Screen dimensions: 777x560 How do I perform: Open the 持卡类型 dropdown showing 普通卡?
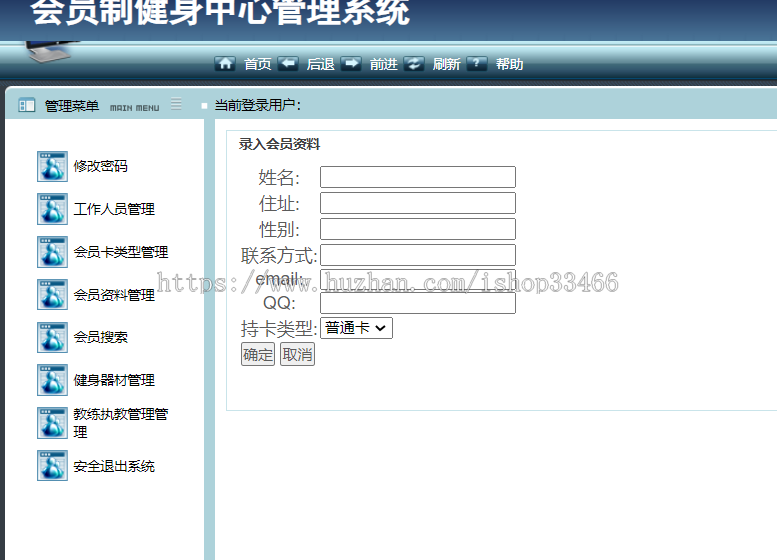(356, 328)
